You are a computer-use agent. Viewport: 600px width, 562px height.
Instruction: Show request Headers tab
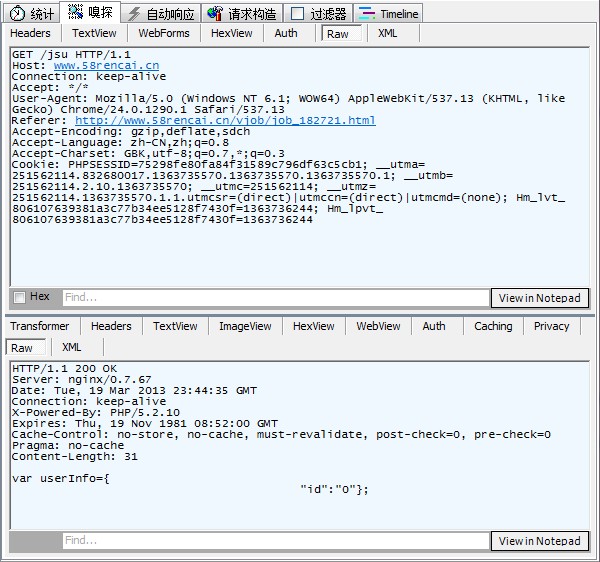click(30, 33)
